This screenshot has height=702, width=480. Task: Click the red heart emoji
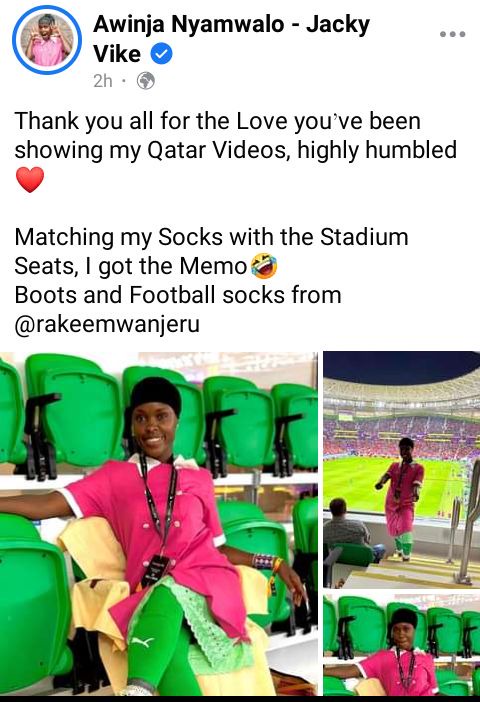tap(30, 180)
